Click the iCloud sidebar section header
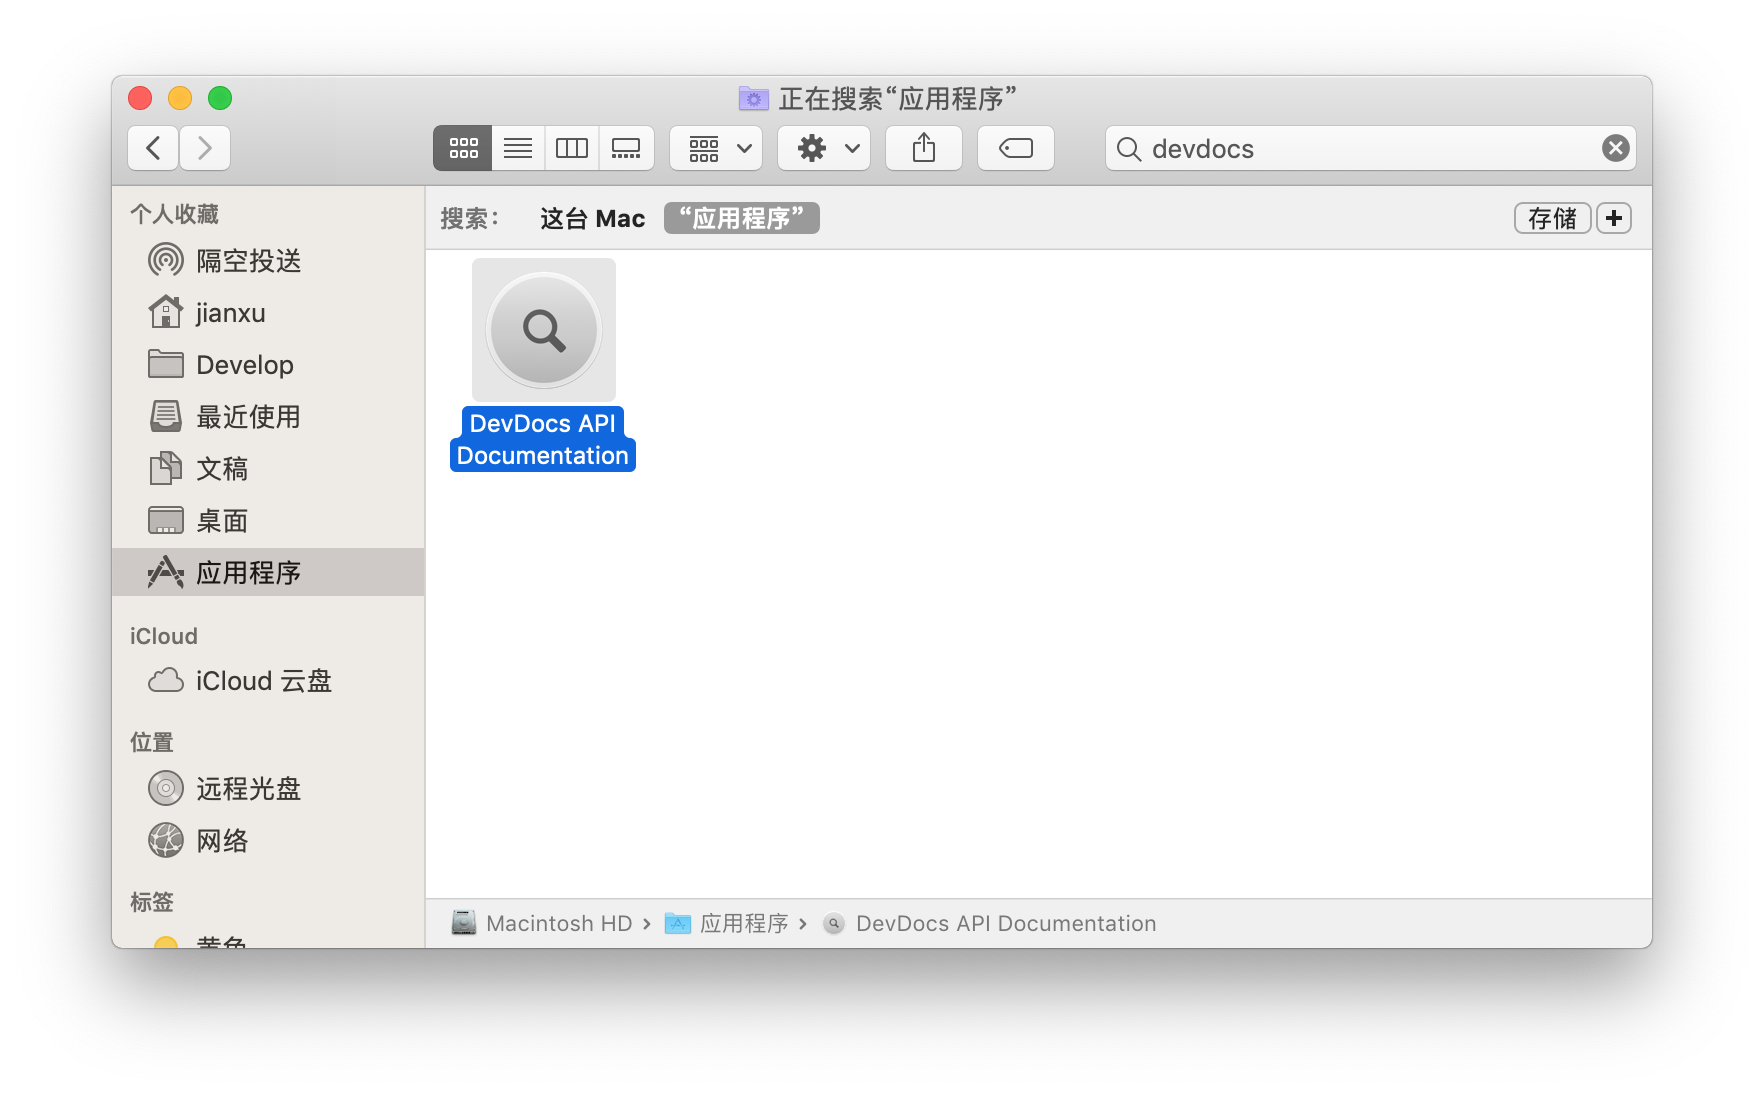The height and width of the screenshot is (1096, 1764). (x=164, y=636)
